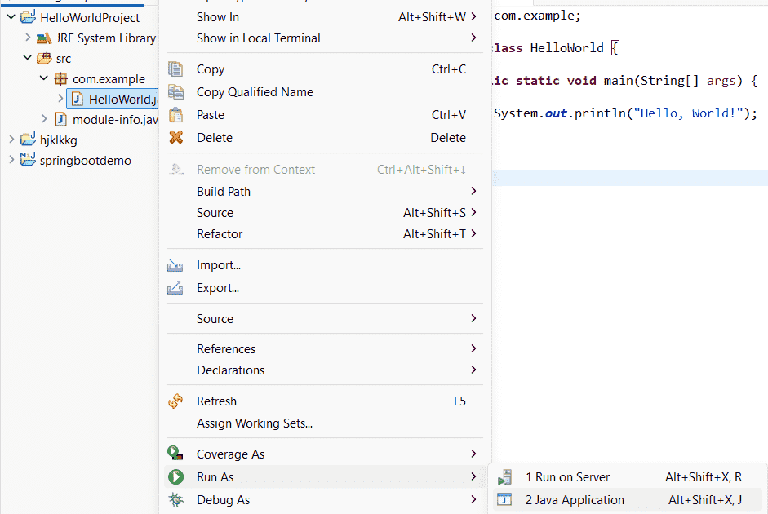
Task: Open the Show In submenu
Action: click(x=324, y=17)
